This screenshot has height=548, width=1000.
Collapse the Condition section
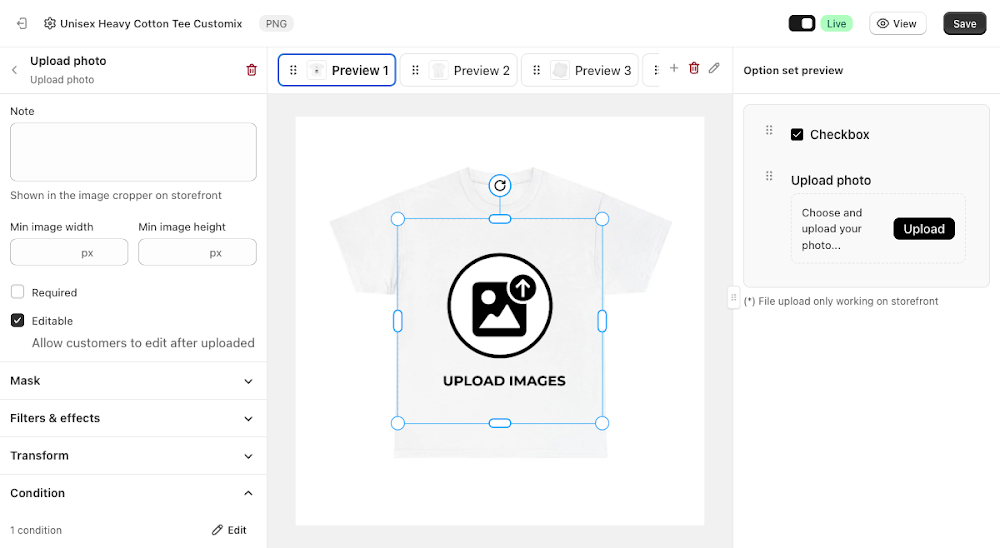133,493
